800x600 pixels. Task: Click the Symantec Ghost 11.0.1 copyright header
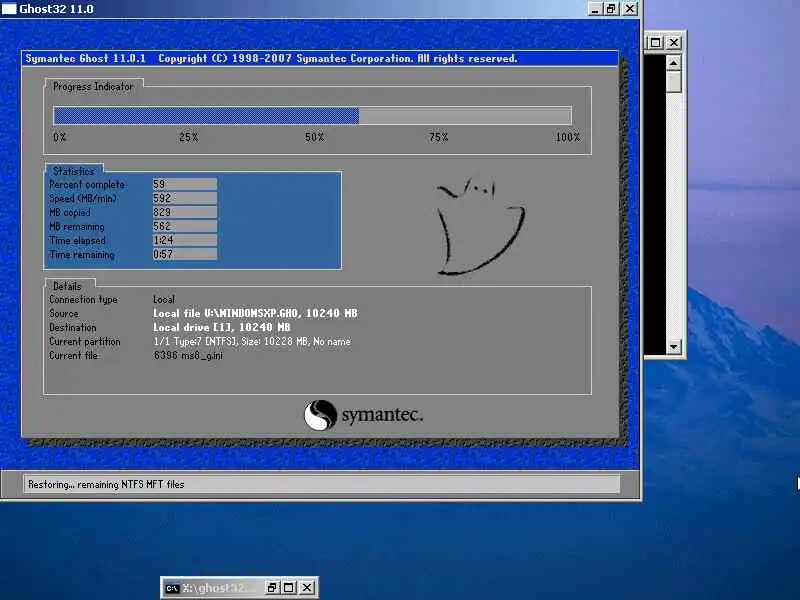[x=271, y=58]
